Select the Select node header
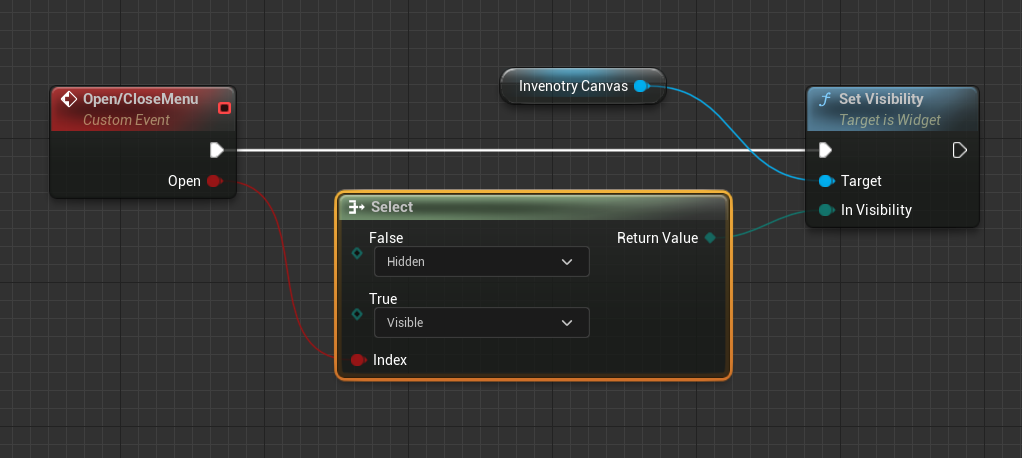The width and height of the screenshot is (1022, 458). pos(533,207)
